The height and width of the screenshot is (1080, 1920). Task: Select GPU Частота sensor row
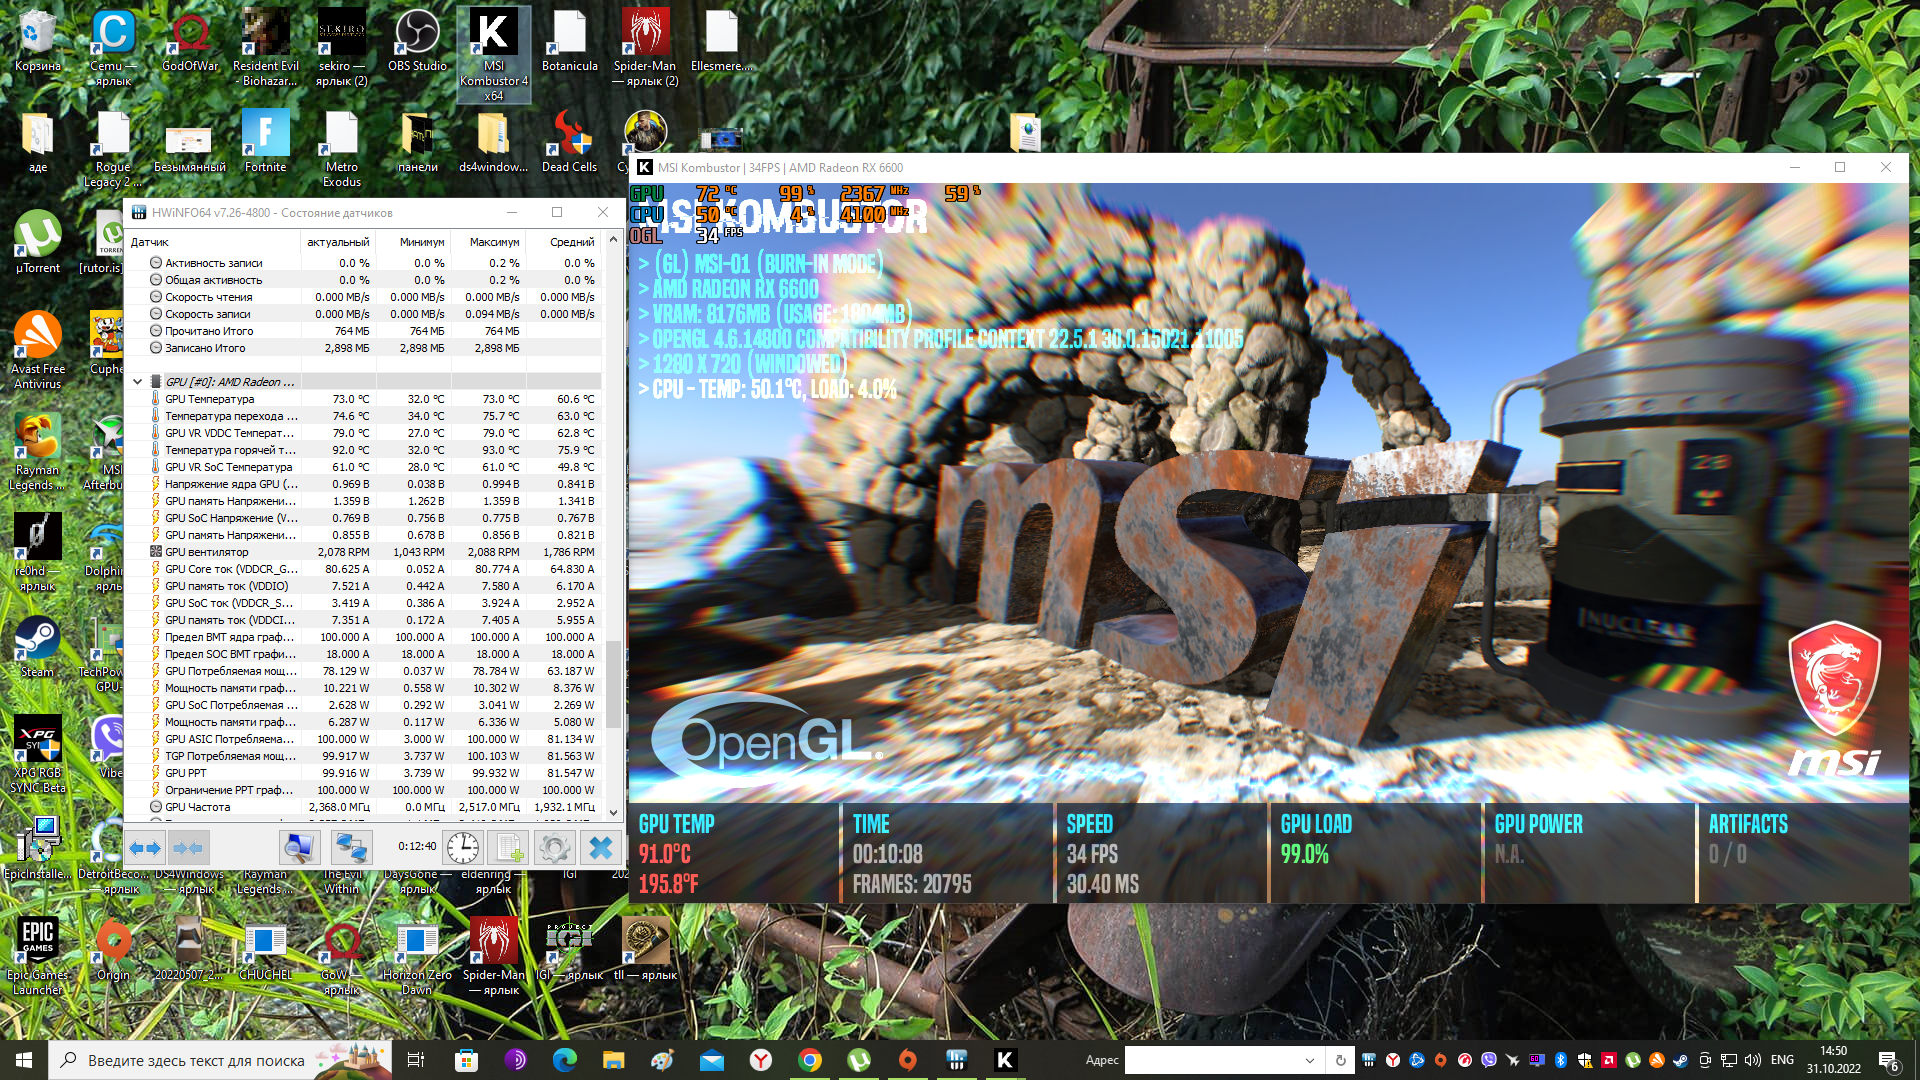[364, 807]
